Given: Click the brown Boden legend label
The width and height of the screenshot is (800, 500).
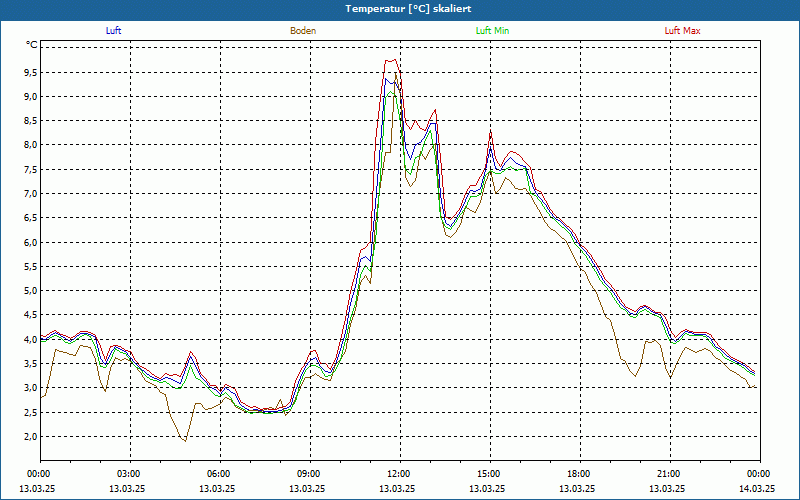Looking at the screenshot, I should pos(303,31).
